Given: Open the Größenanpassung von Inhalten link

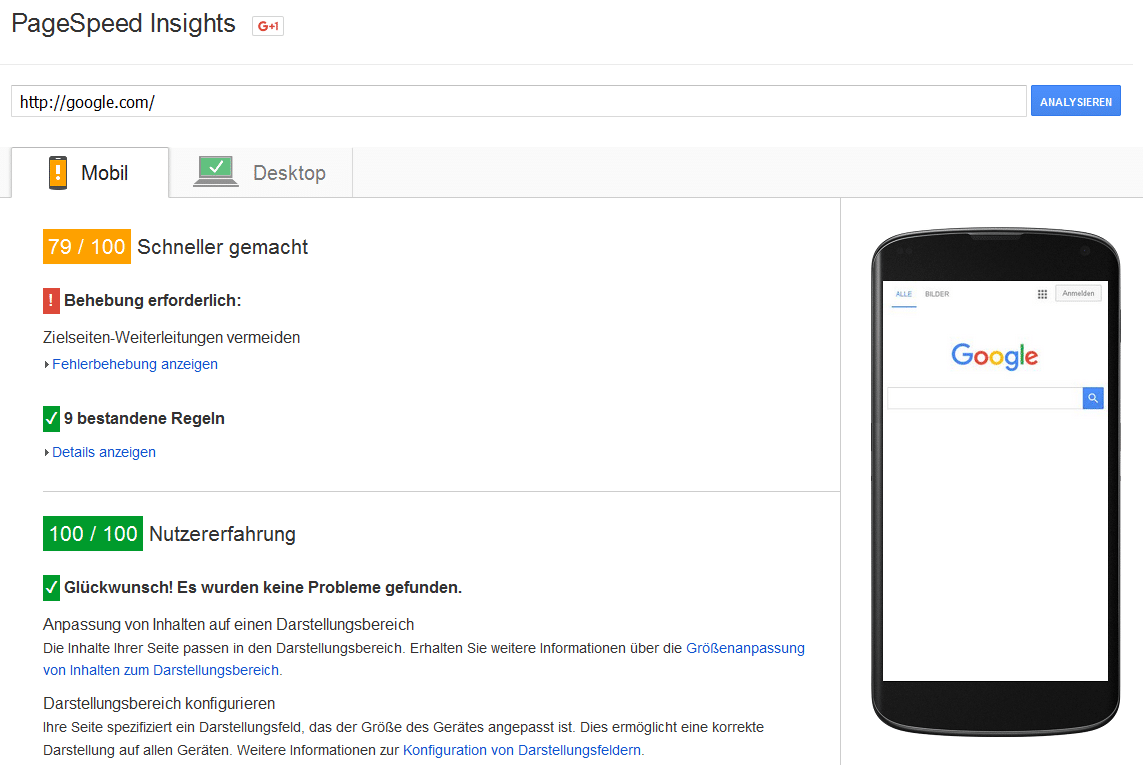Looking at the screenshot, I should click(x=745, y=648).
